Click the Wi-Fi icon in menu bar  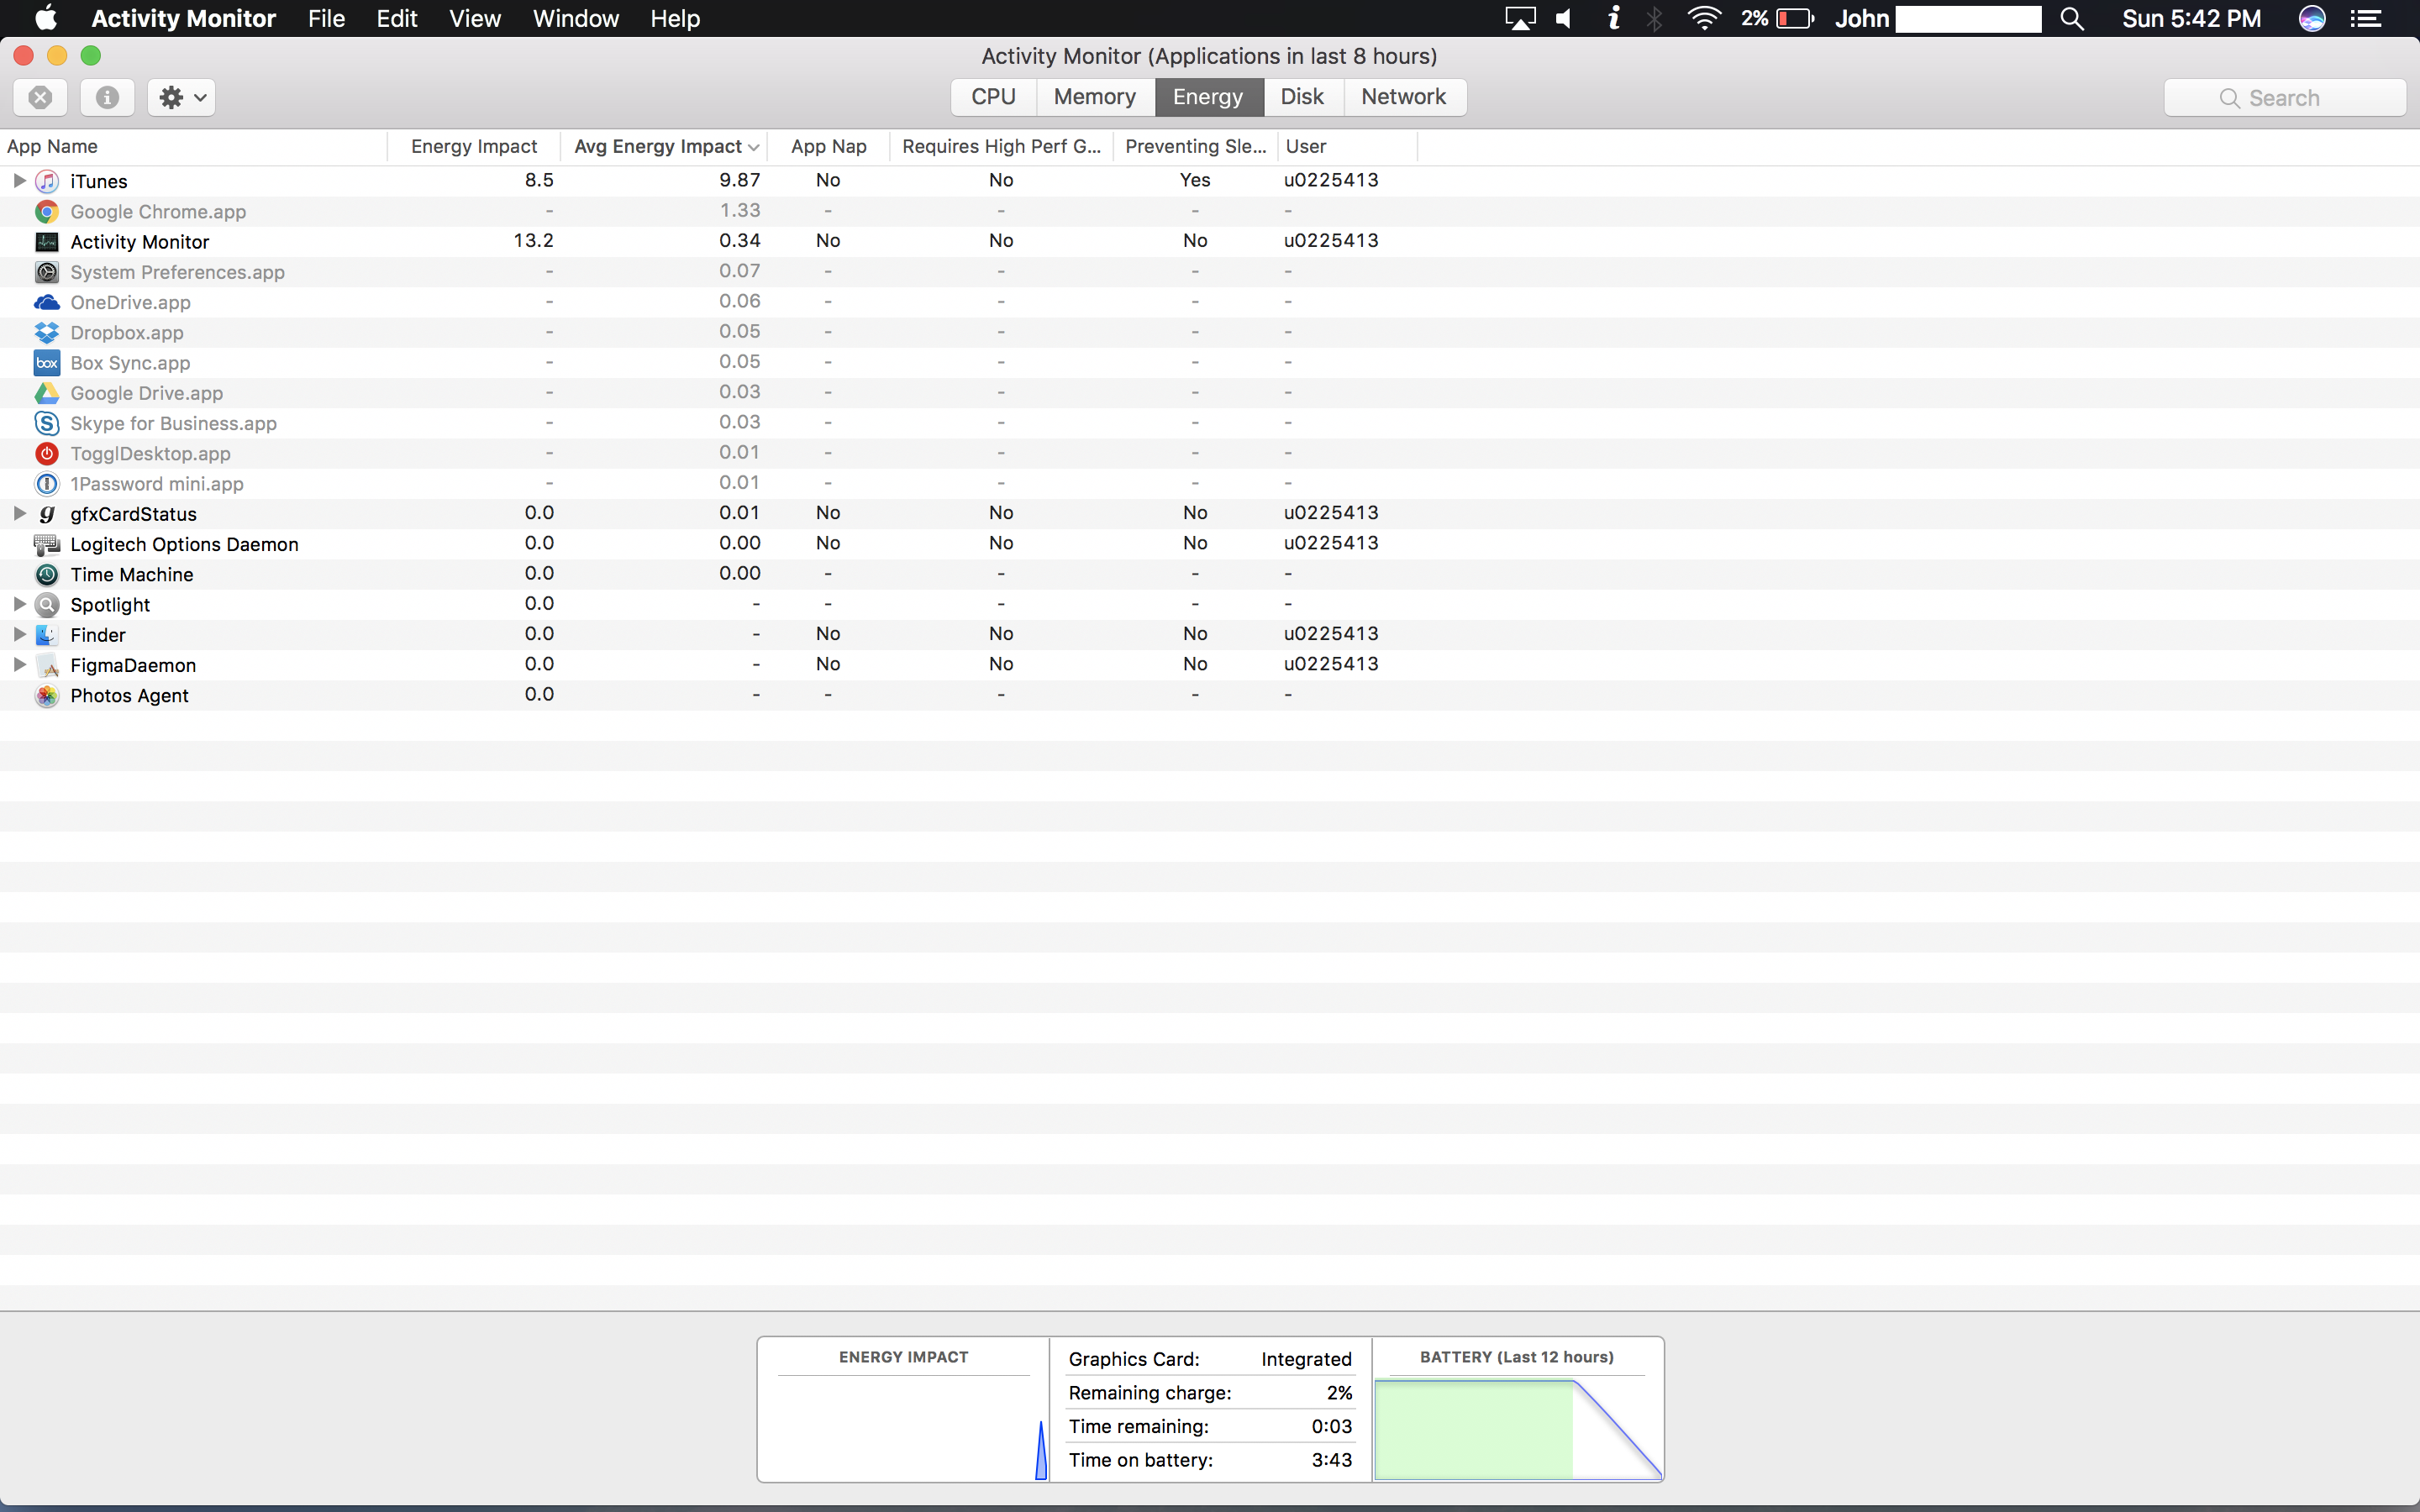pos(1703,18)
